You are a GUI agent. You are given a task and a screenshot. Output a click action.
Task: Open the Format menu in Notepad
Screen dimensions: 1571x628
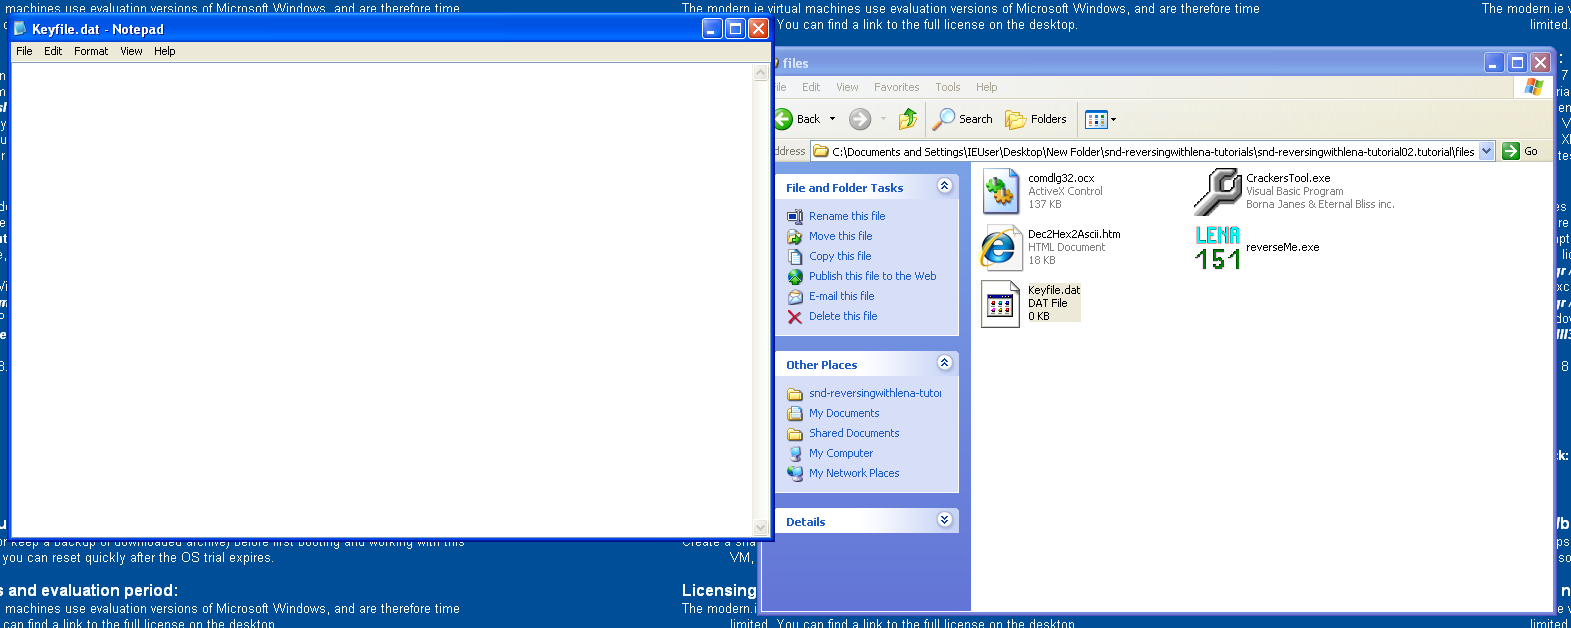(91, 51)
